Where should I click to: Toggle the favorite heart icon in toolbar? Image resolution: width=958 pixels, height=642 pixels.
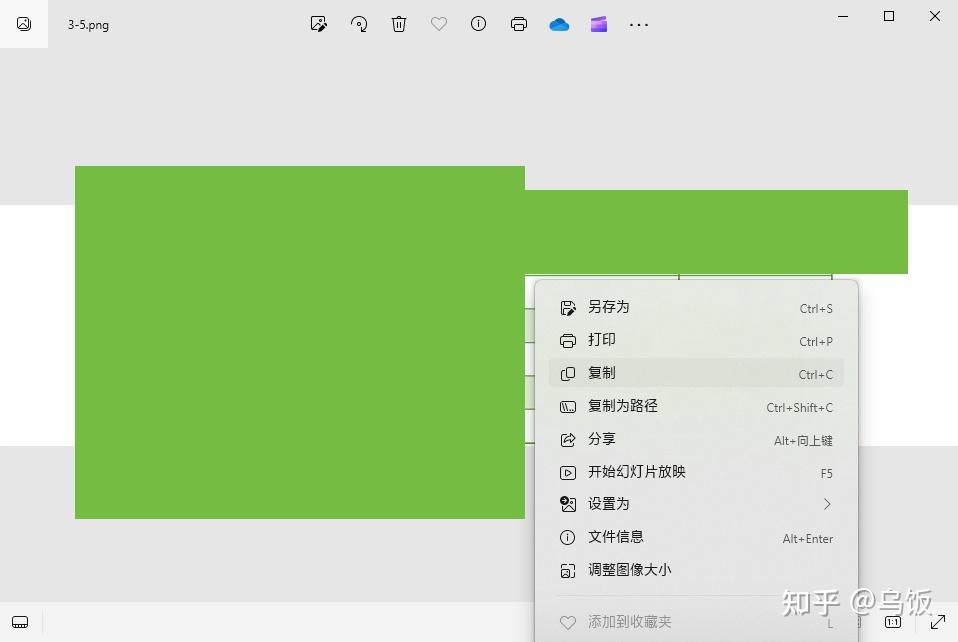click(x=439, y=24)
